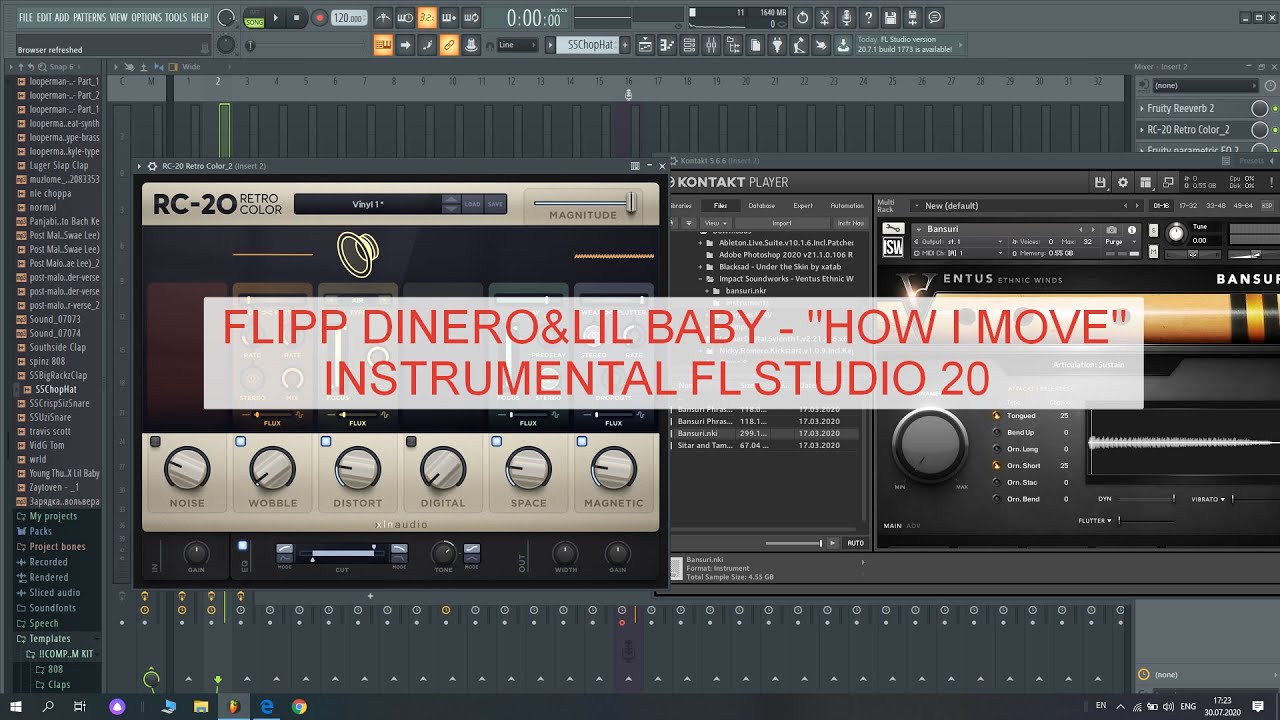Screen dimensions: 1280x720
Task: Open the mixer view icon
Action: (x=711, y=45)
